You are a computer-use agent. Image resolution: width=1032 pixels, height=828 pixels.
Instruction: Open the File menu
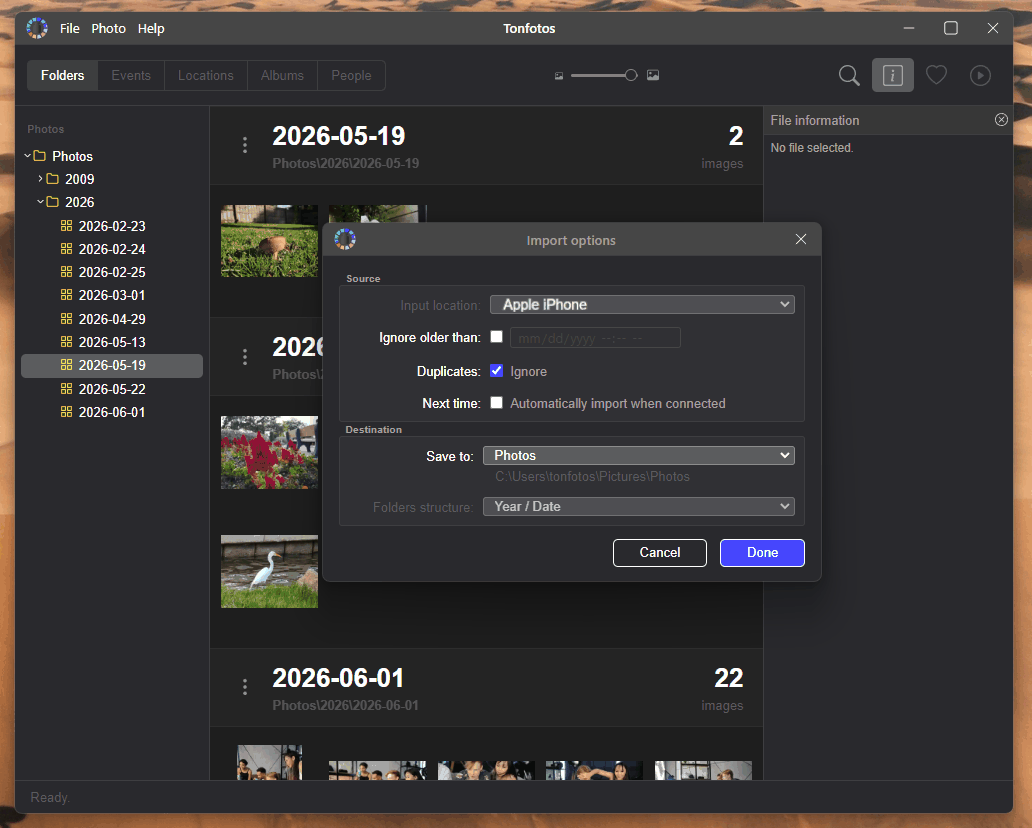(x=69, y=28)
